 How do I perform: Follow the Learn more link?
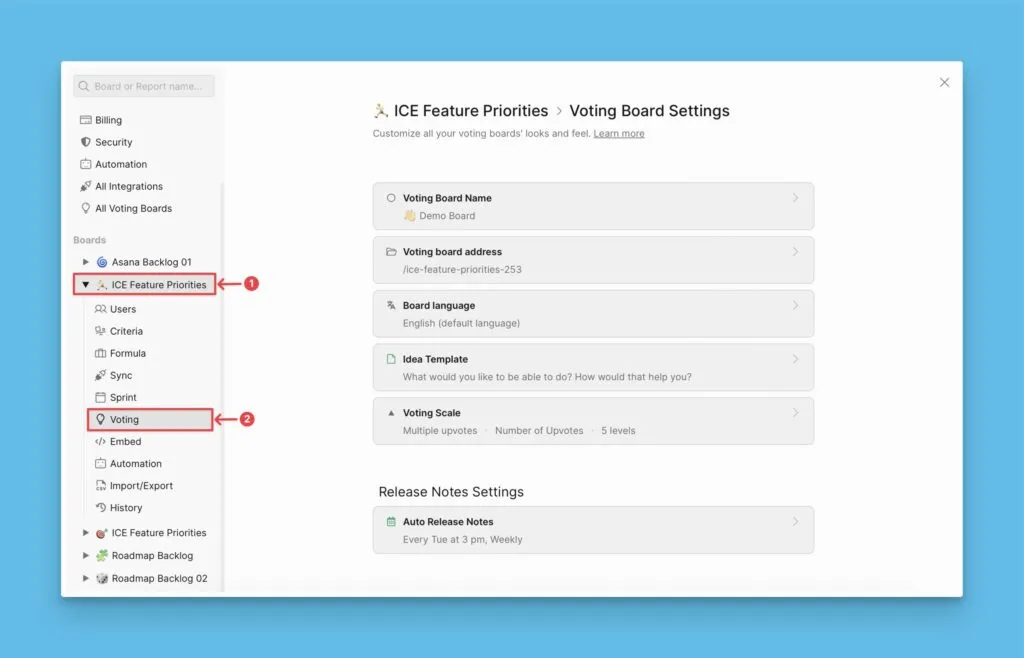coord(619,134)
